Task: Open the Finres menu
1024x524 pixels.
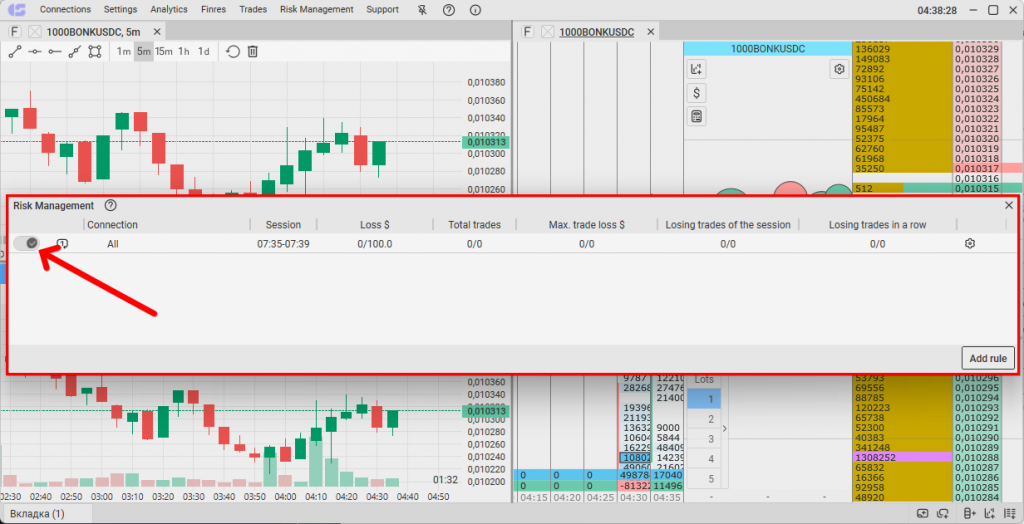Action: [213, 10]
